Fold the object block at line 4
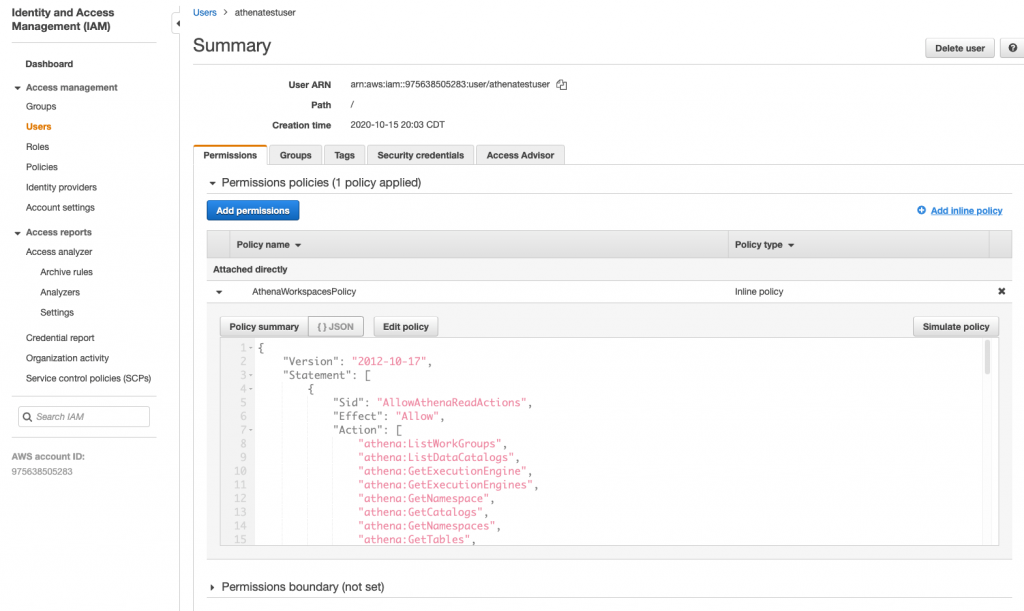1024x611 pixels. tap(250, 389)
